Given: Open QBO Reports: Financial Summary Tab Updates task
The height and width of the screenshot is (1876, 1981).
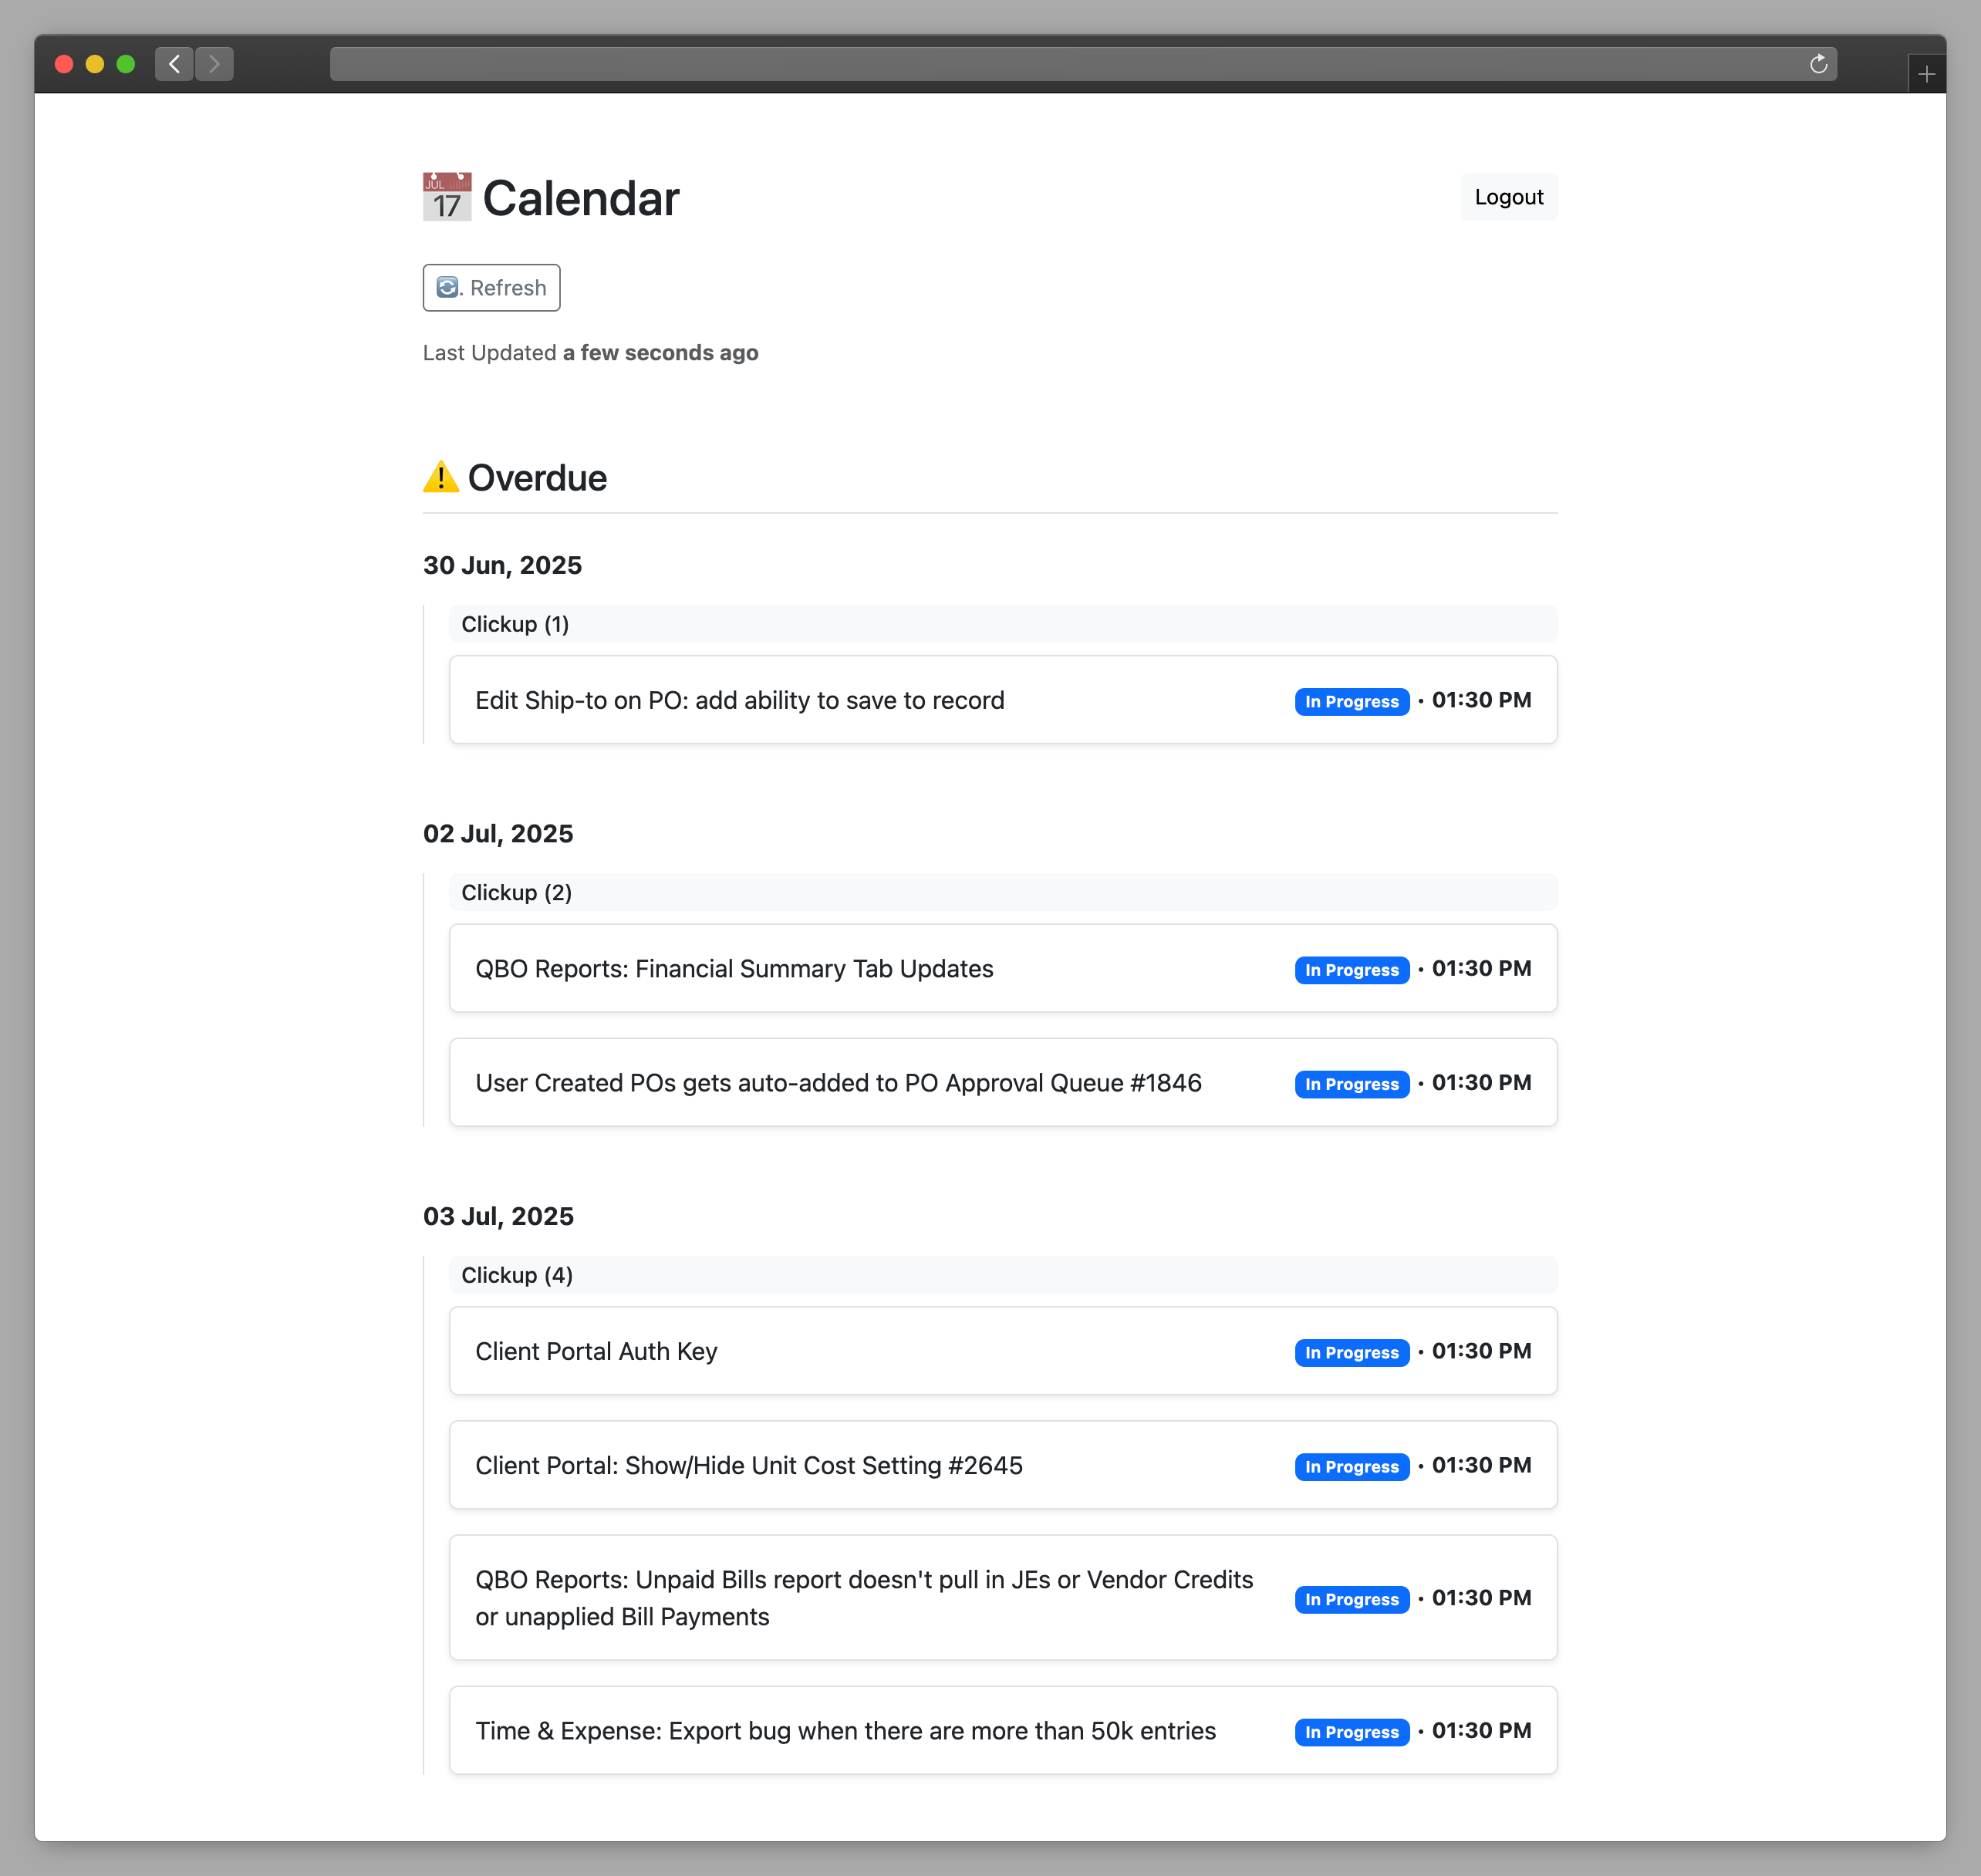Looking at the screenshot, I should pyautogui.click(x=1003, y=968).
